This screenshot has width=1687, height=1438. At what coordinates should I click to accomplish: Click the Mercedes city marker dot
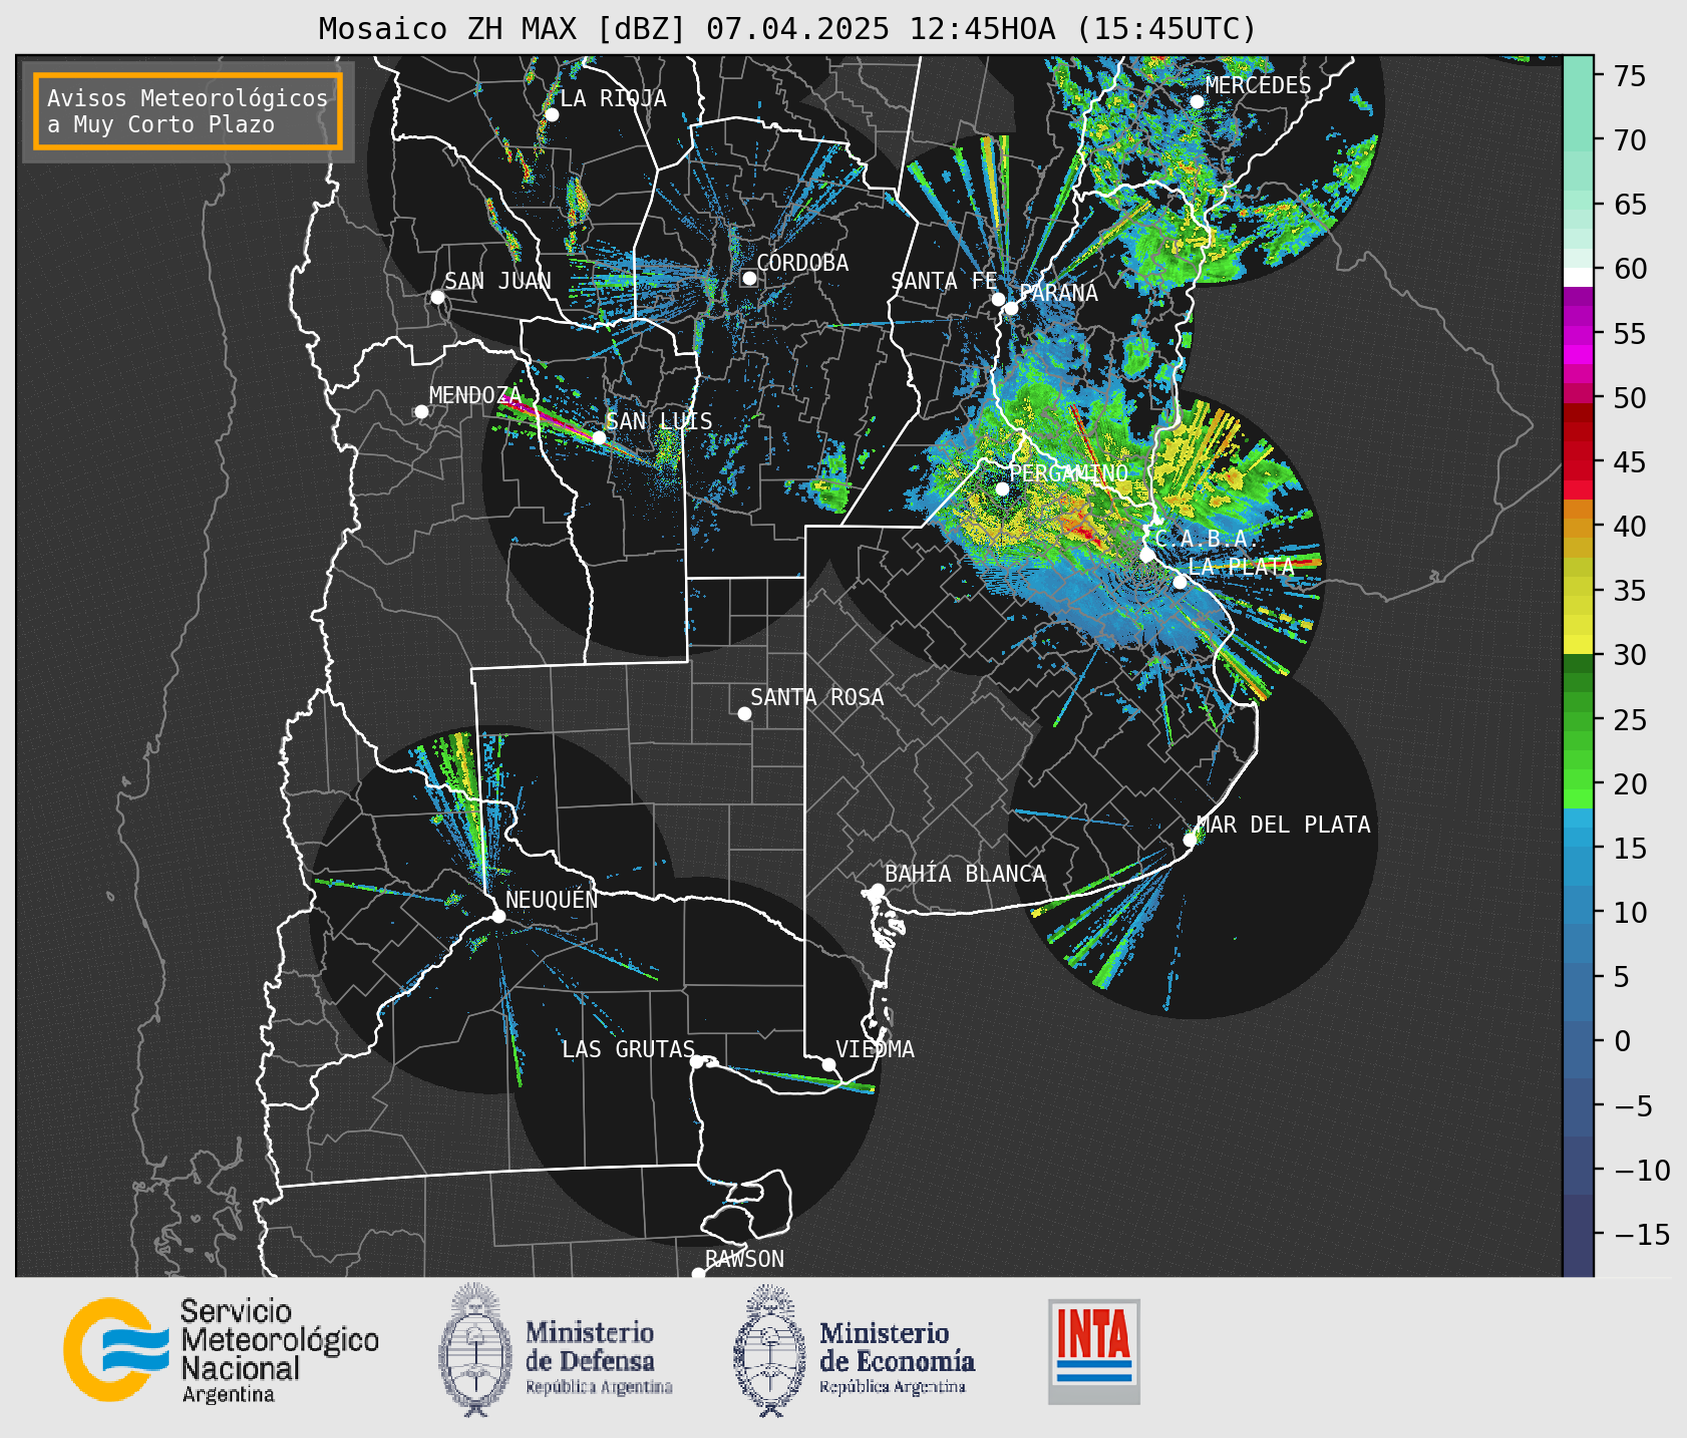pos(1197,101)
